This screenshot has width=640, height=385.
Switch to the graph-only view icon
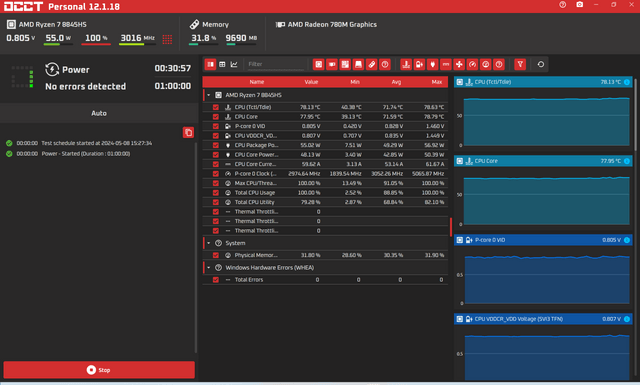coord(234,64)
